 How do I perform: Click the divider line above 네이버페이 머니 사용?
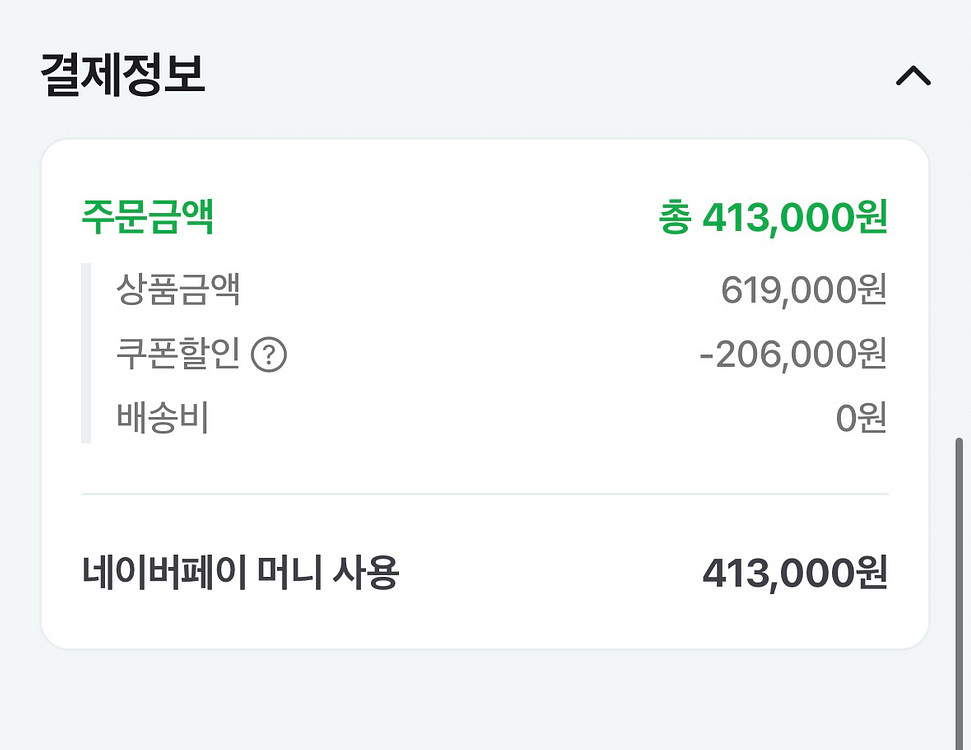point(485,491)
